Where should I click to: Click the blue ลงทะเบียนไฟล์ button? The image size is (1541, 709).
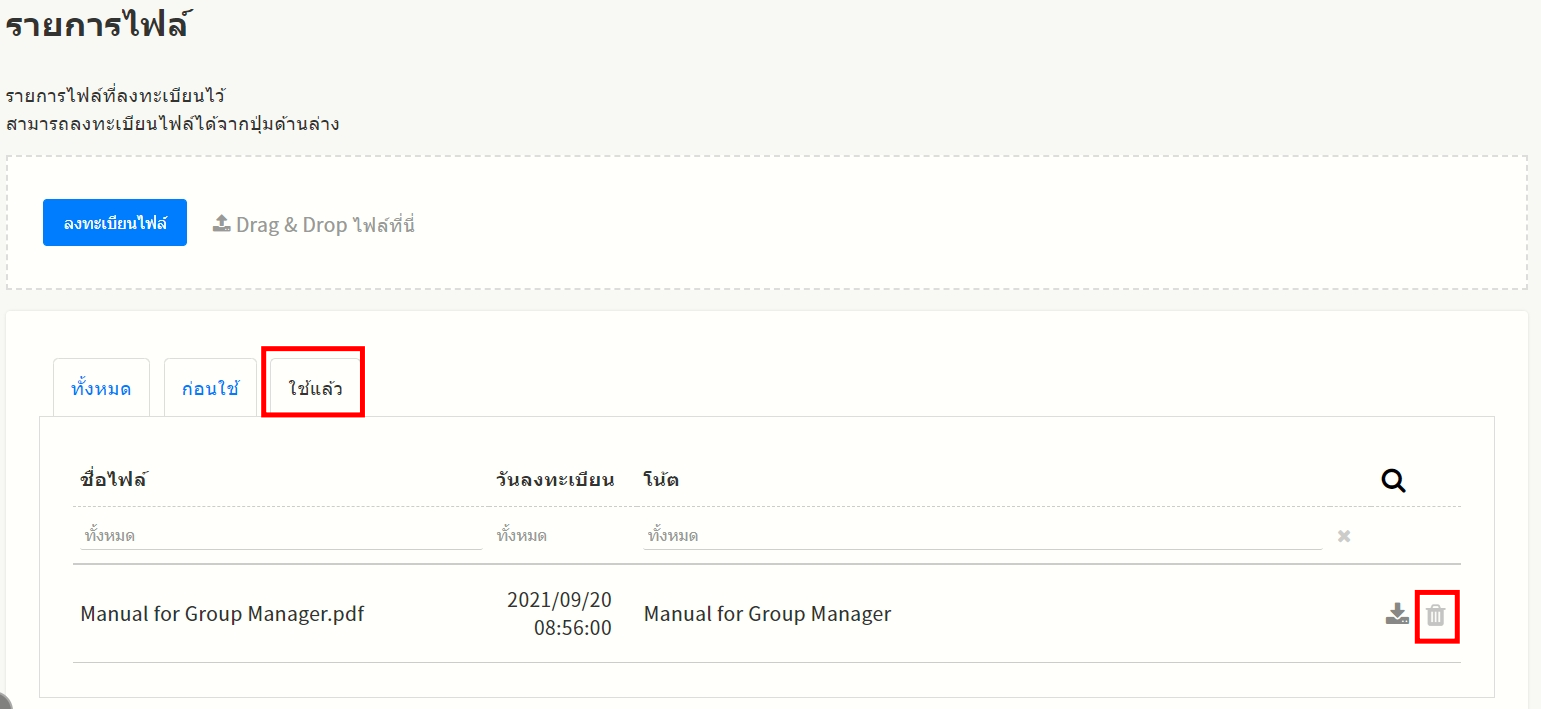pos(114,223)
